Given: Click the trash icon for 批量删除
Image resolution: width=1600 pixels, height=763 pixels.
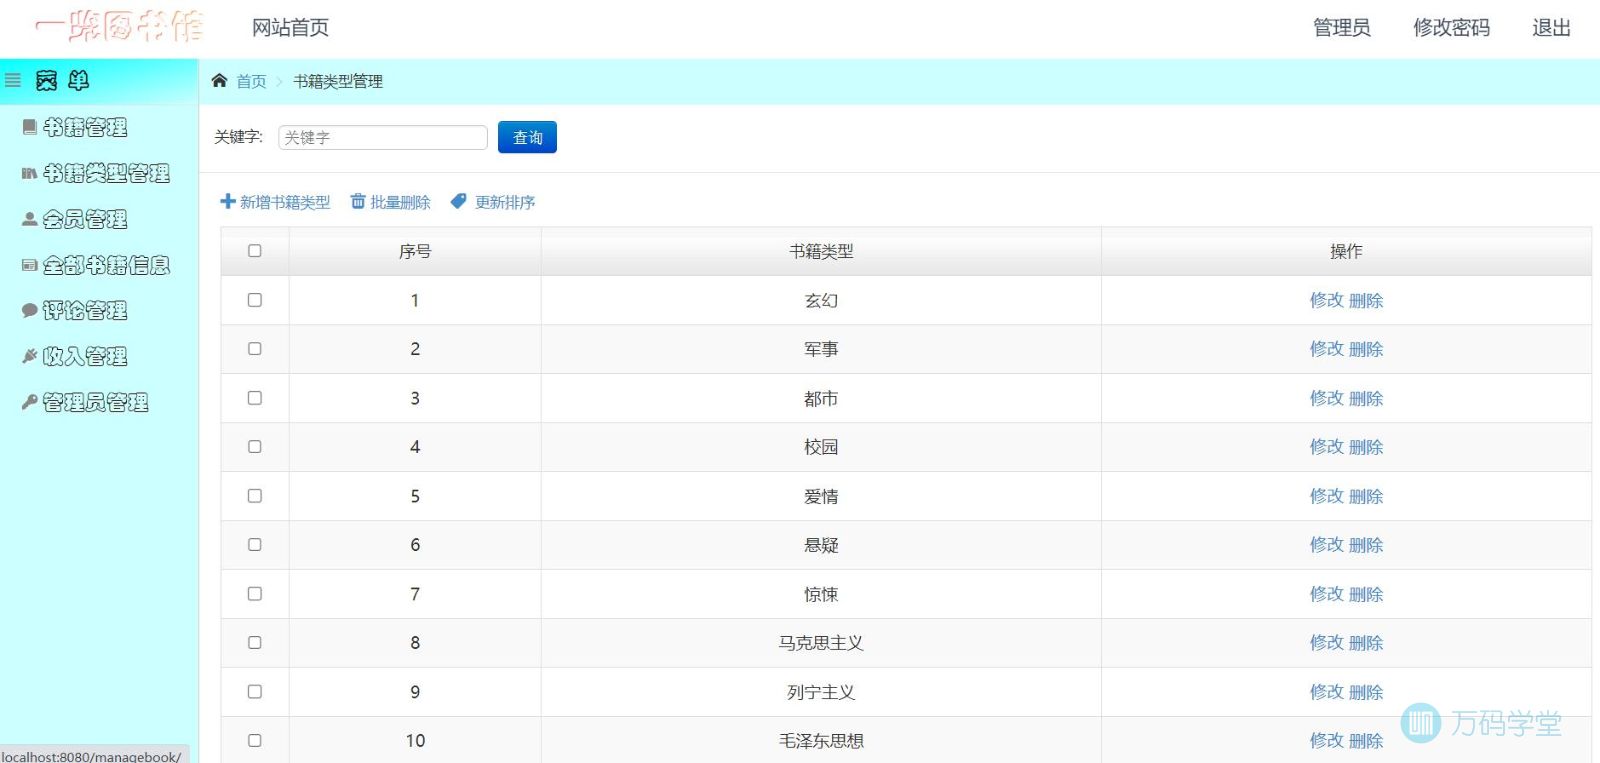Looking at the screenshot, I should coord(358,202).
